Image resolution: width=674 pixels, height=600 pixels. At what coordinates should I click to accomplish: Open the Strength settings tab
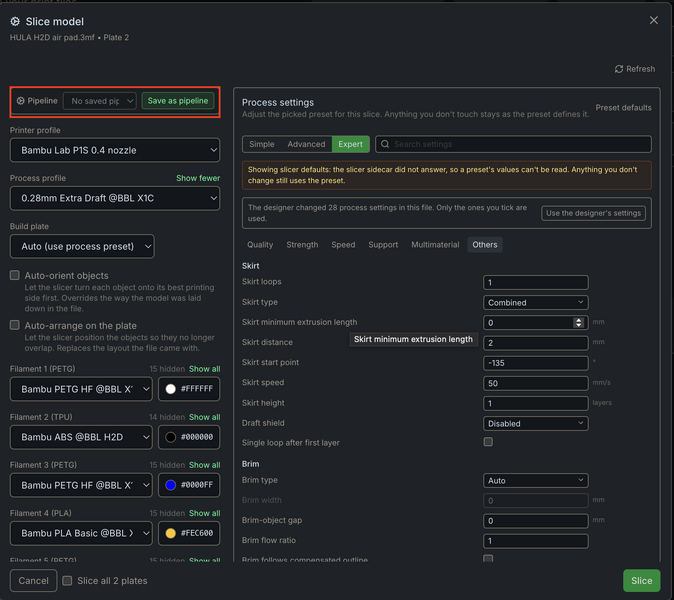(302, 245)
